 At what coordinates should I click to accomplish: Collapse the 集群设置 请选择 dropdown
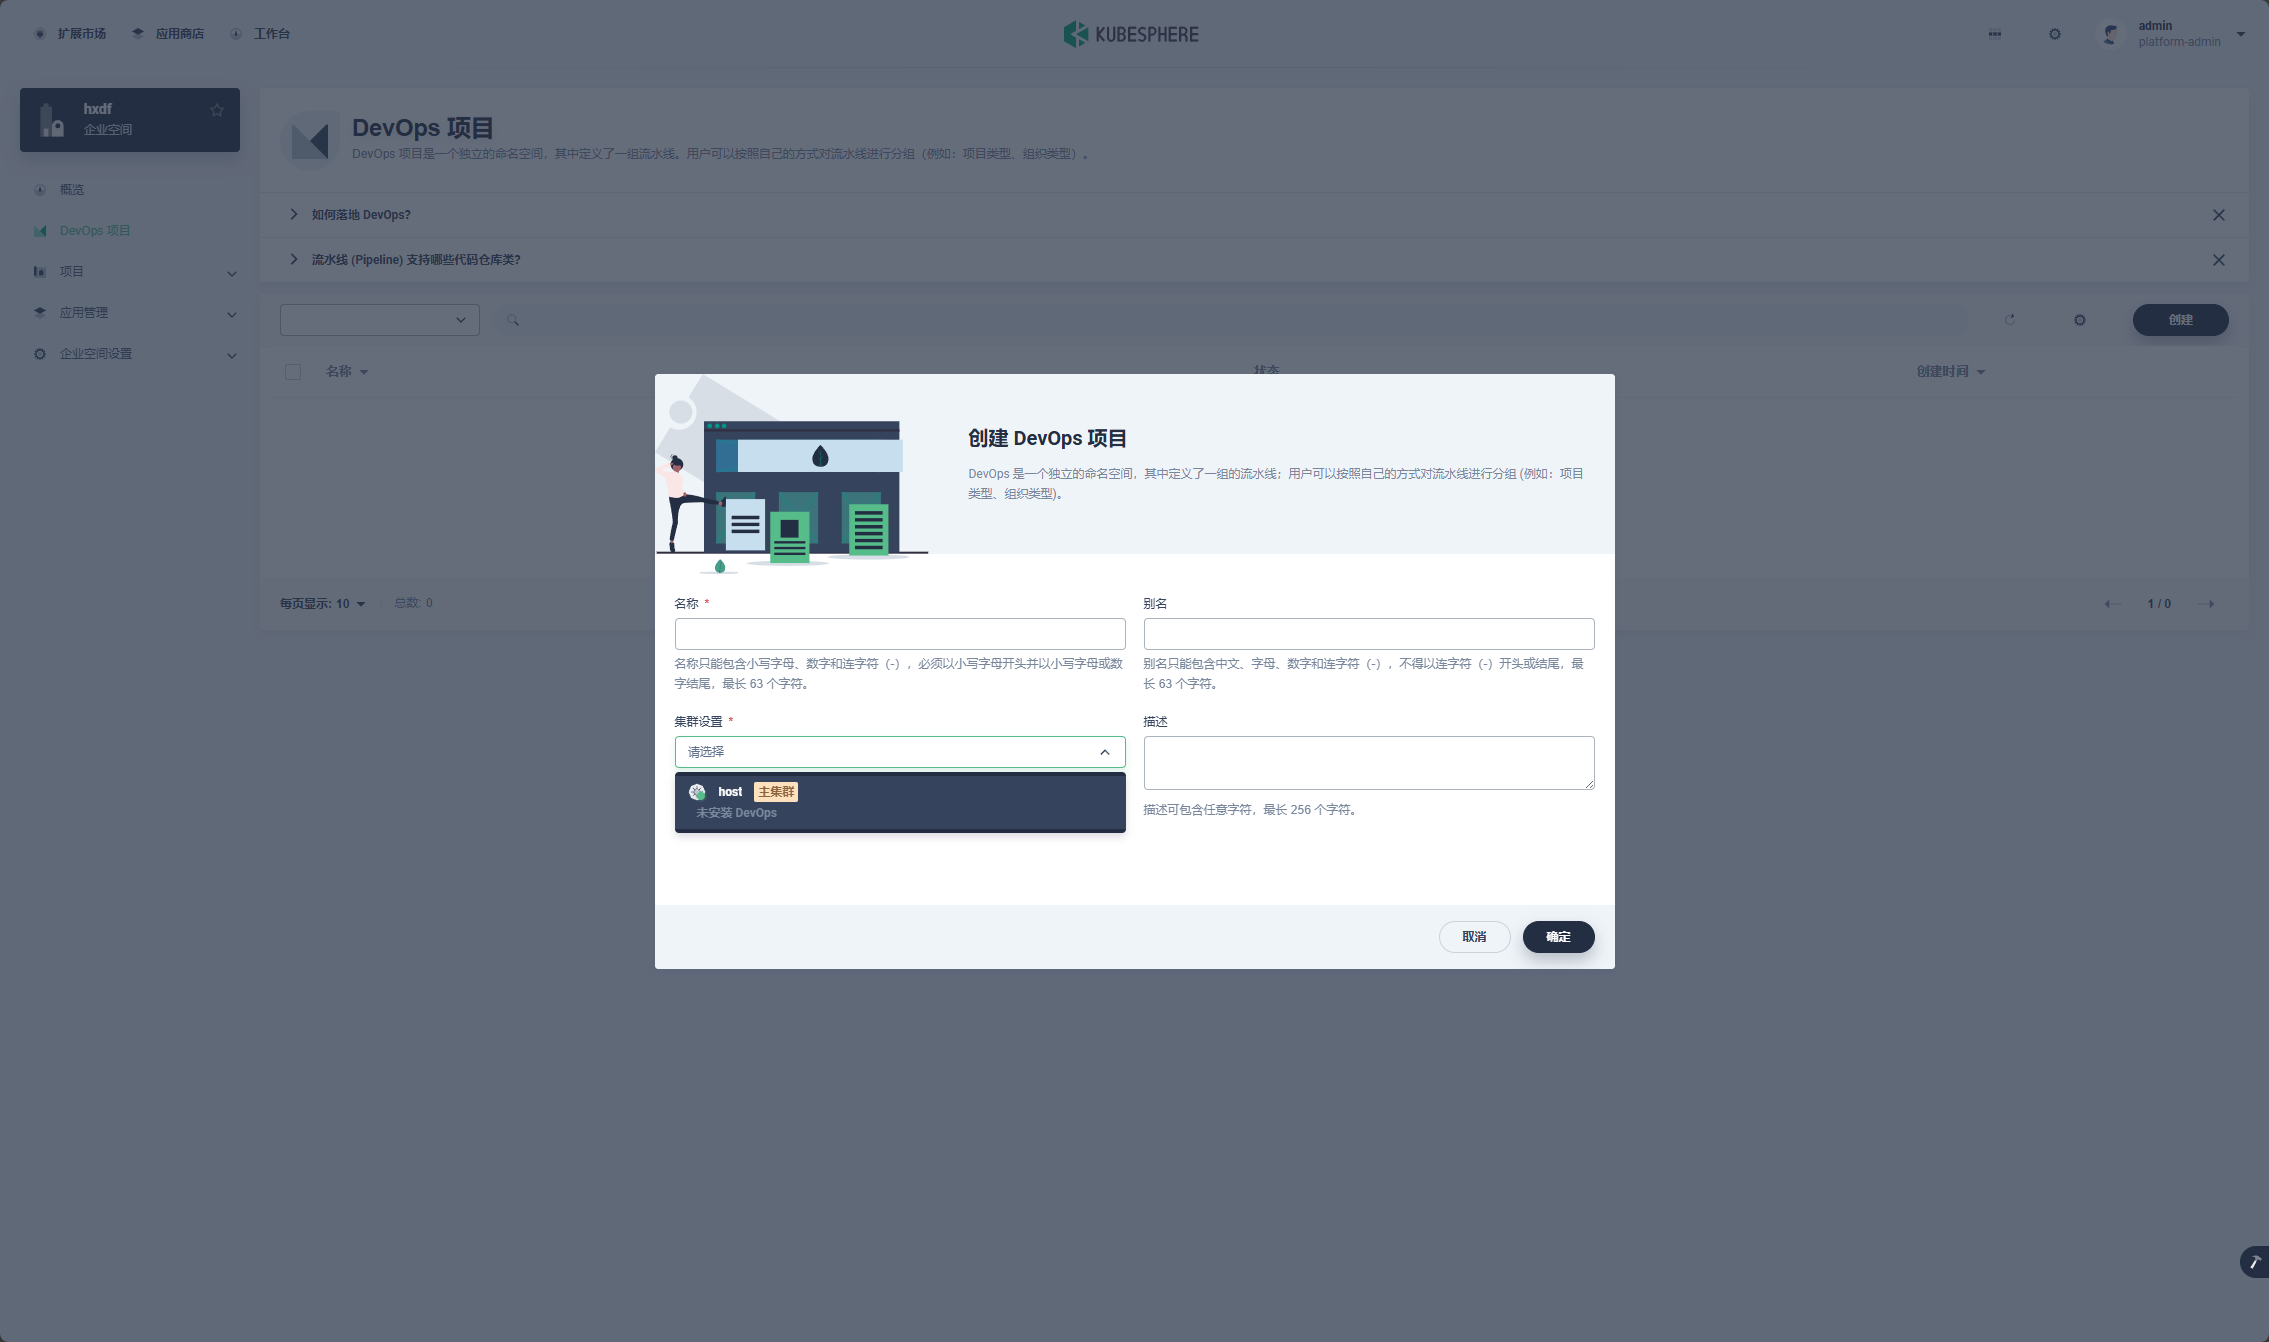tap(900, 752)
